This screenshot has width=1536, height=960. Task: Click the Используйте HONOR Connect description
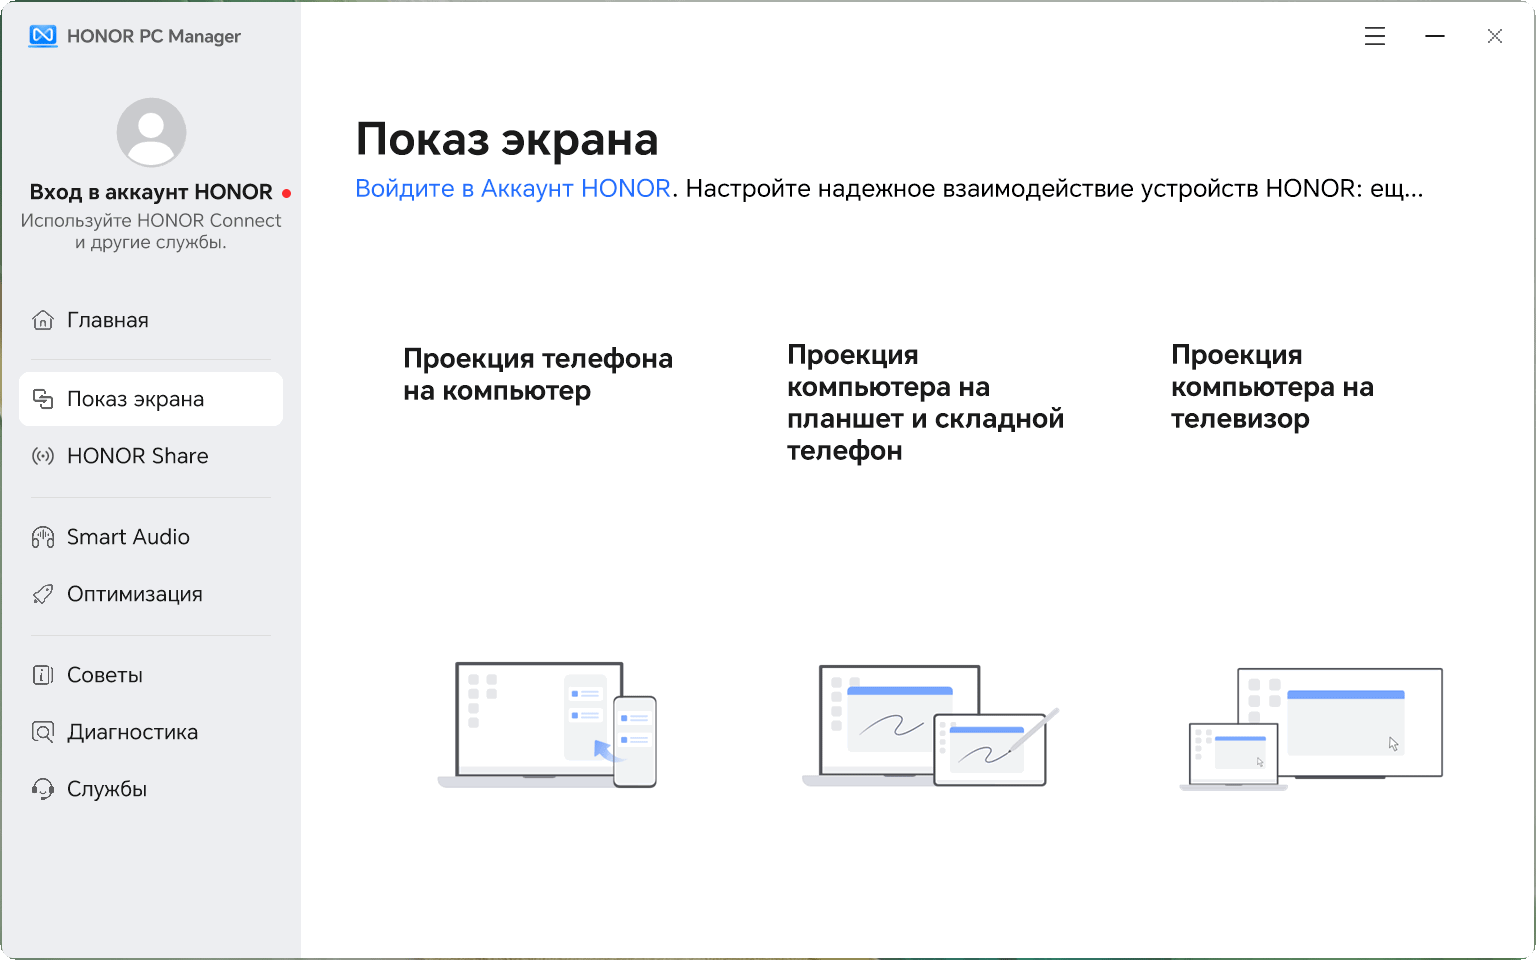[151, 231]
